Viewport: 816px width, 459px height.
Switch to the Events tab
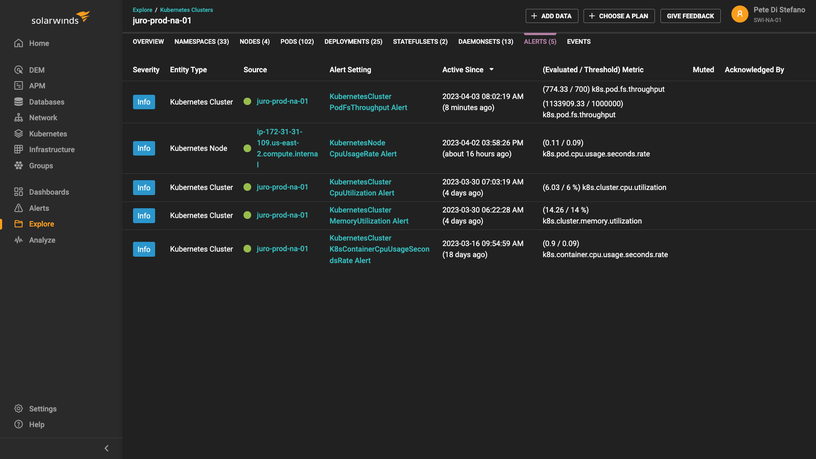point(579,42)
